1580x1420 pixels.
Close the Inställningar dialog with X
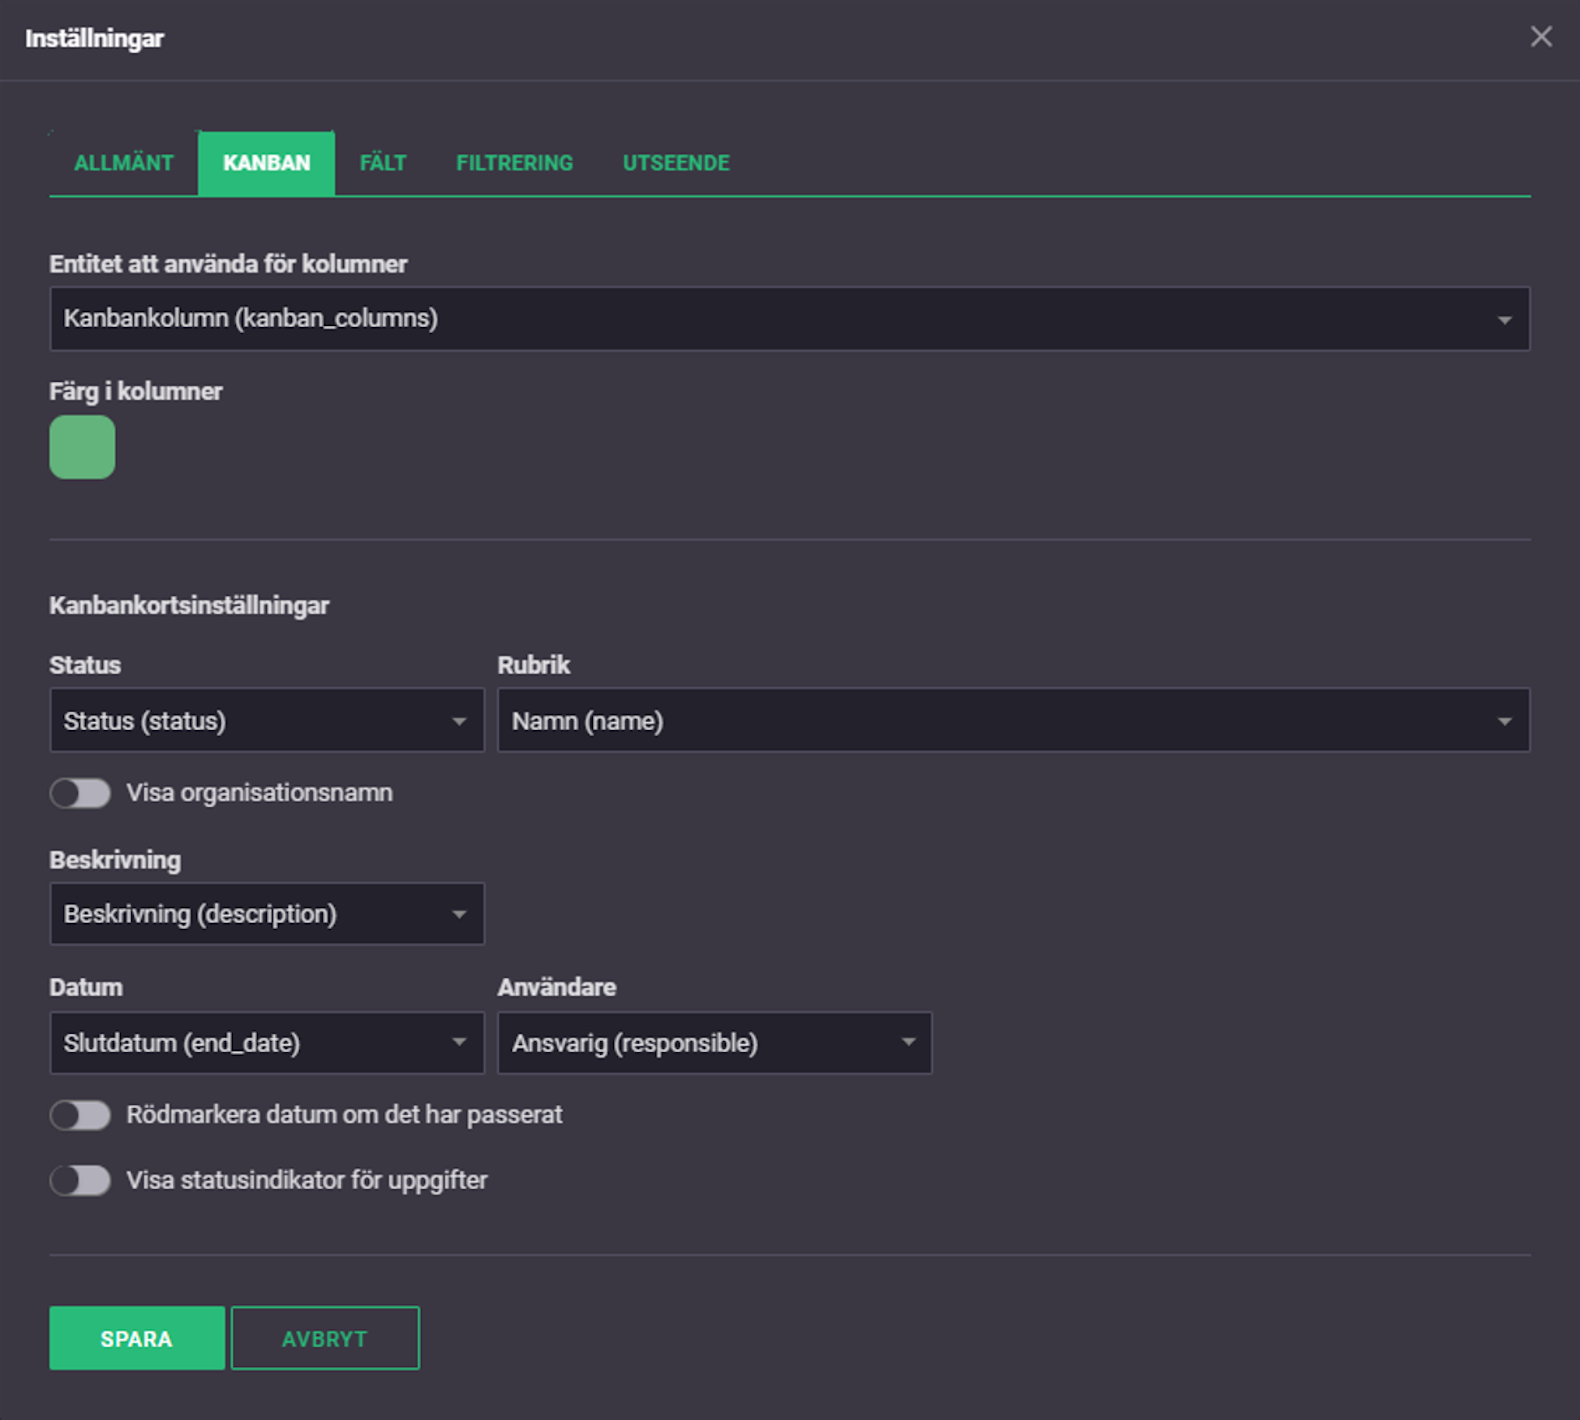(x=1541, y=37)
